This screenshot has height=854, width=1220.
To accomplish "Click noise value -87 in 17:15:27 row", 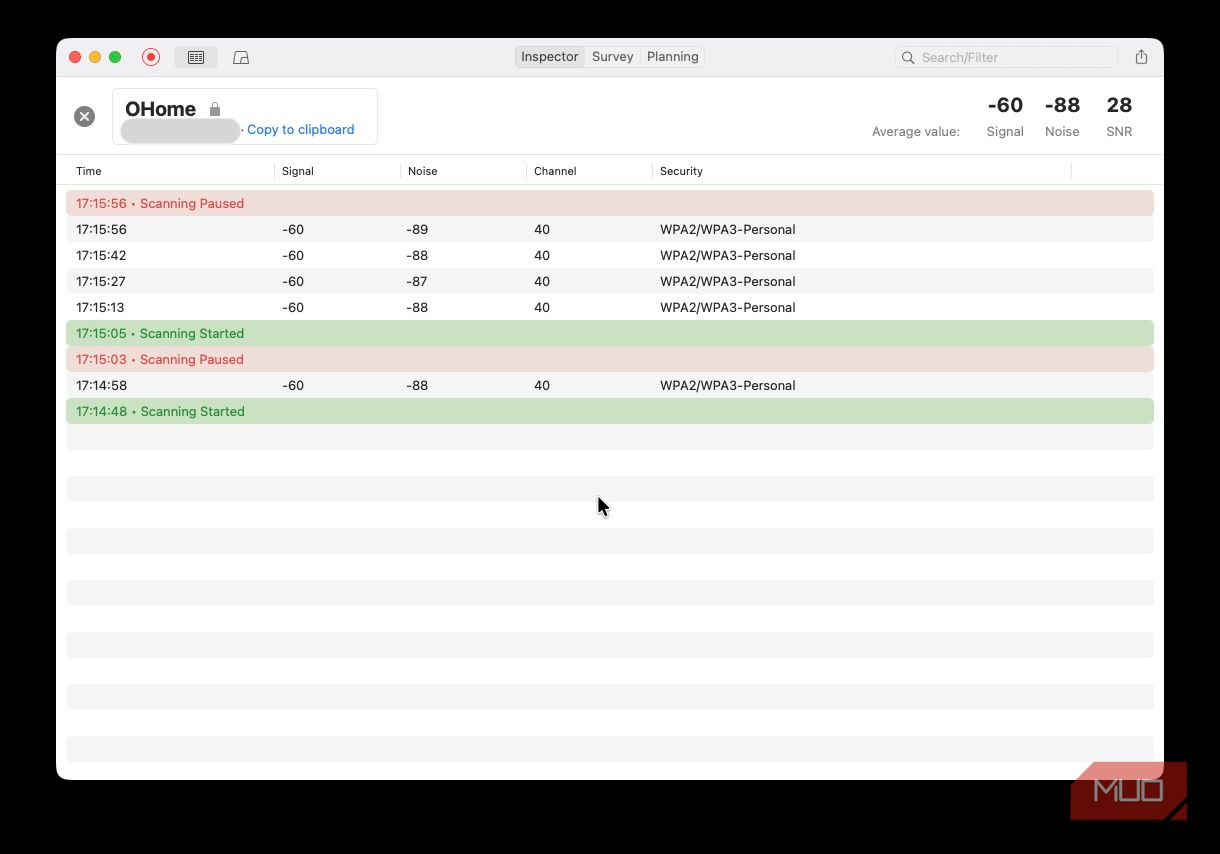I will click(417, 281).
